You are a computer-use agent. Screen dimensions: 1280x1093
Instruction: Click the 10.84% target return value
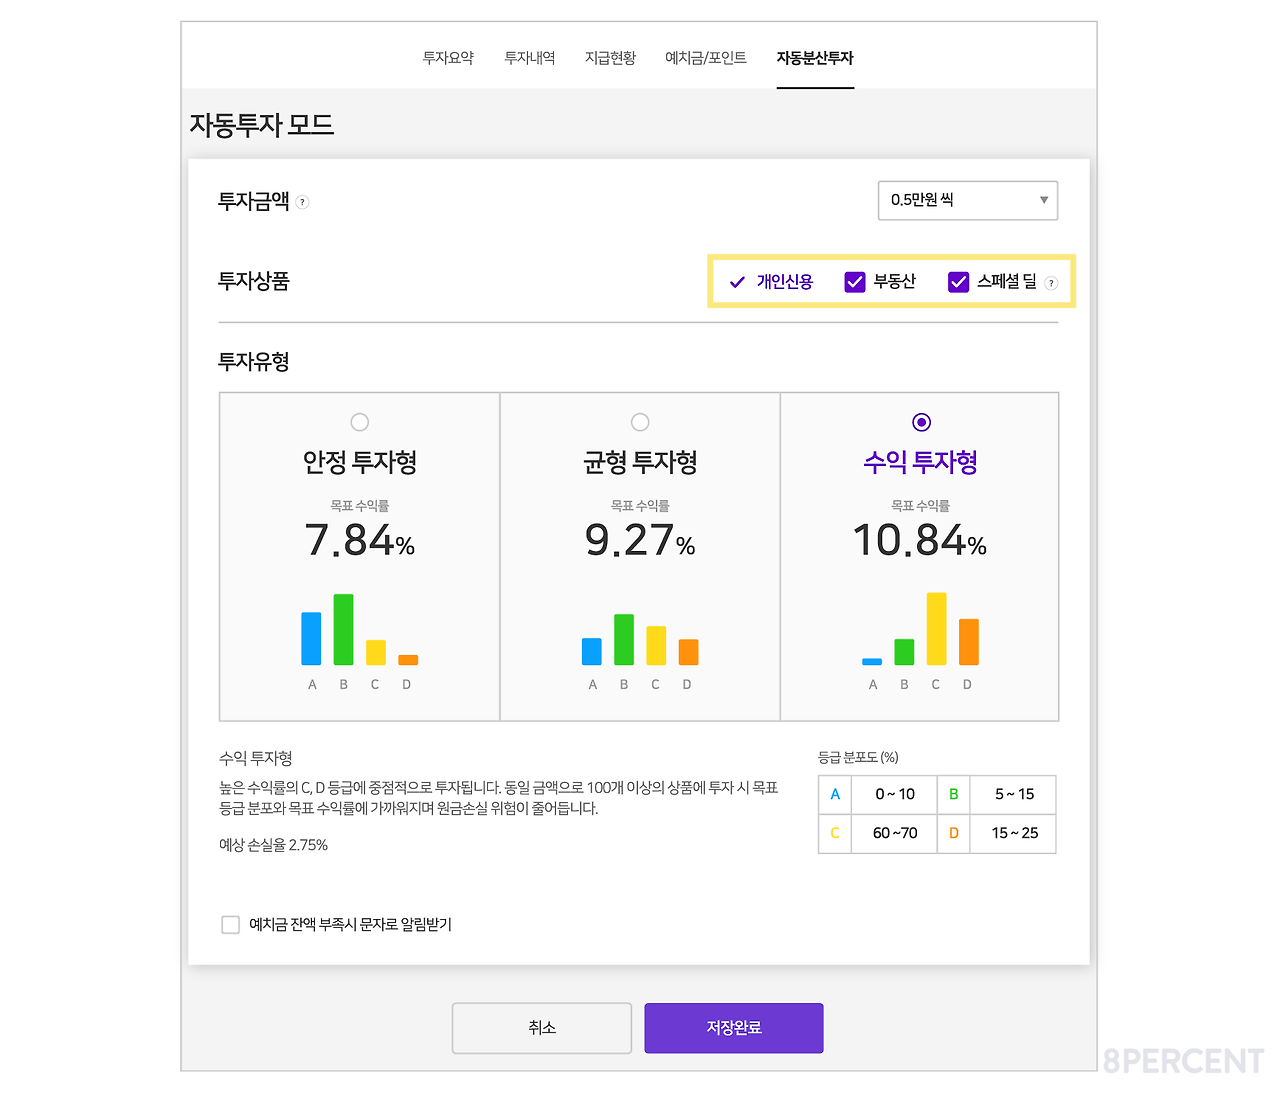coord(920,541)
